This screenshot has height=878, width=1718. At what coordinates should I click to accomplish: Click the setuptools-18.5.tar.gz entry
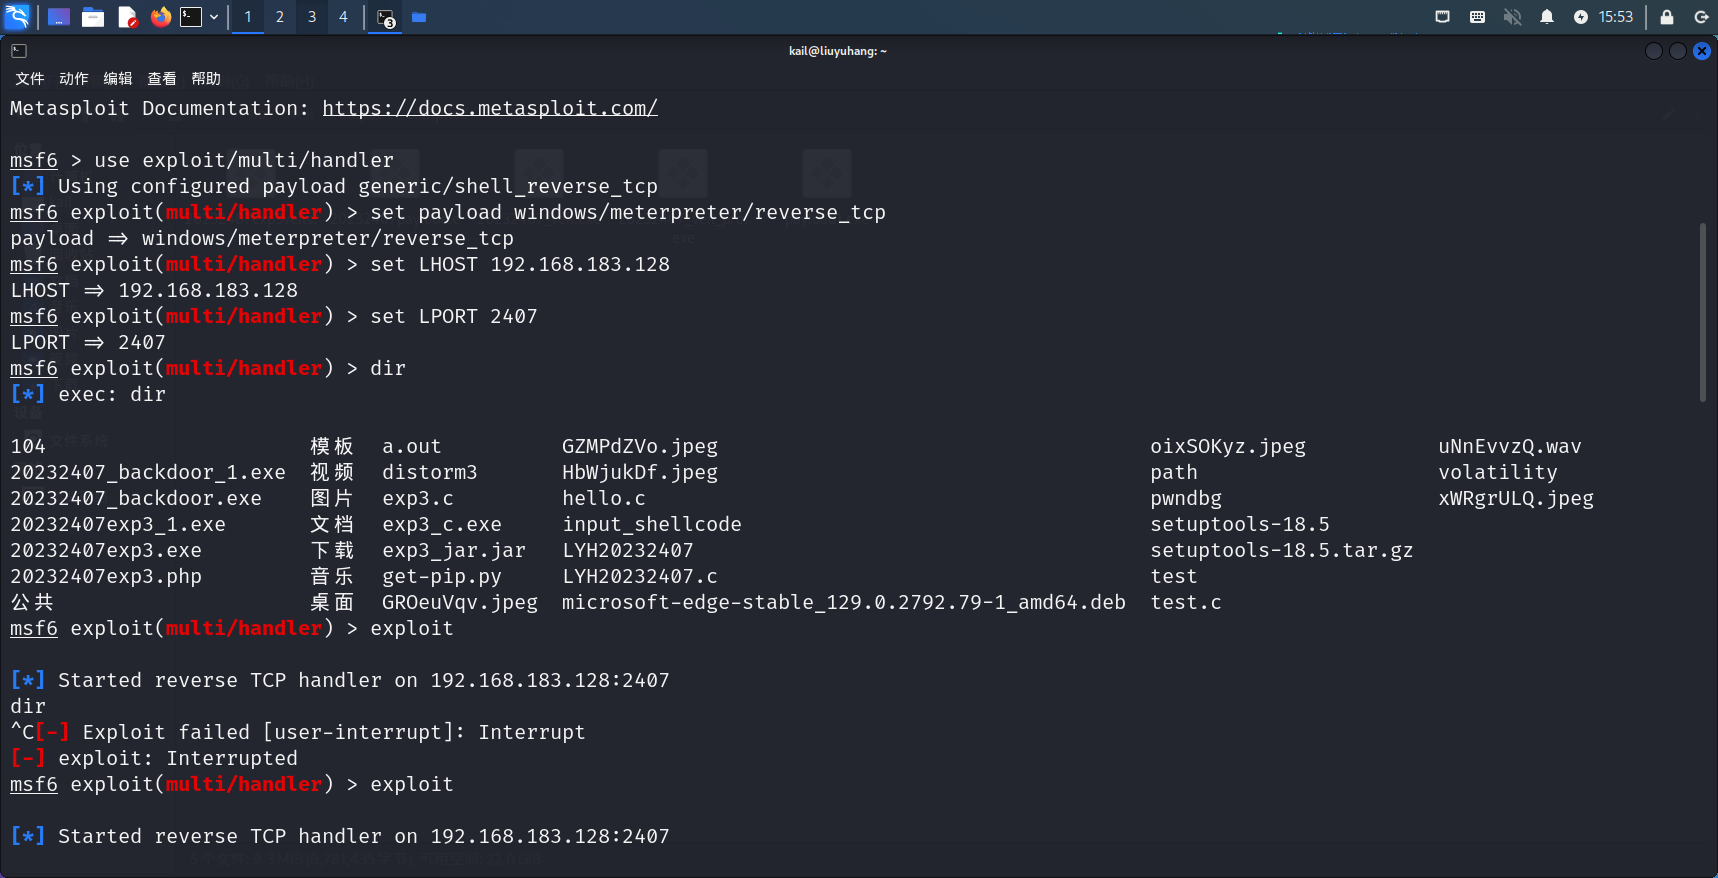[x=1282, y=550]
